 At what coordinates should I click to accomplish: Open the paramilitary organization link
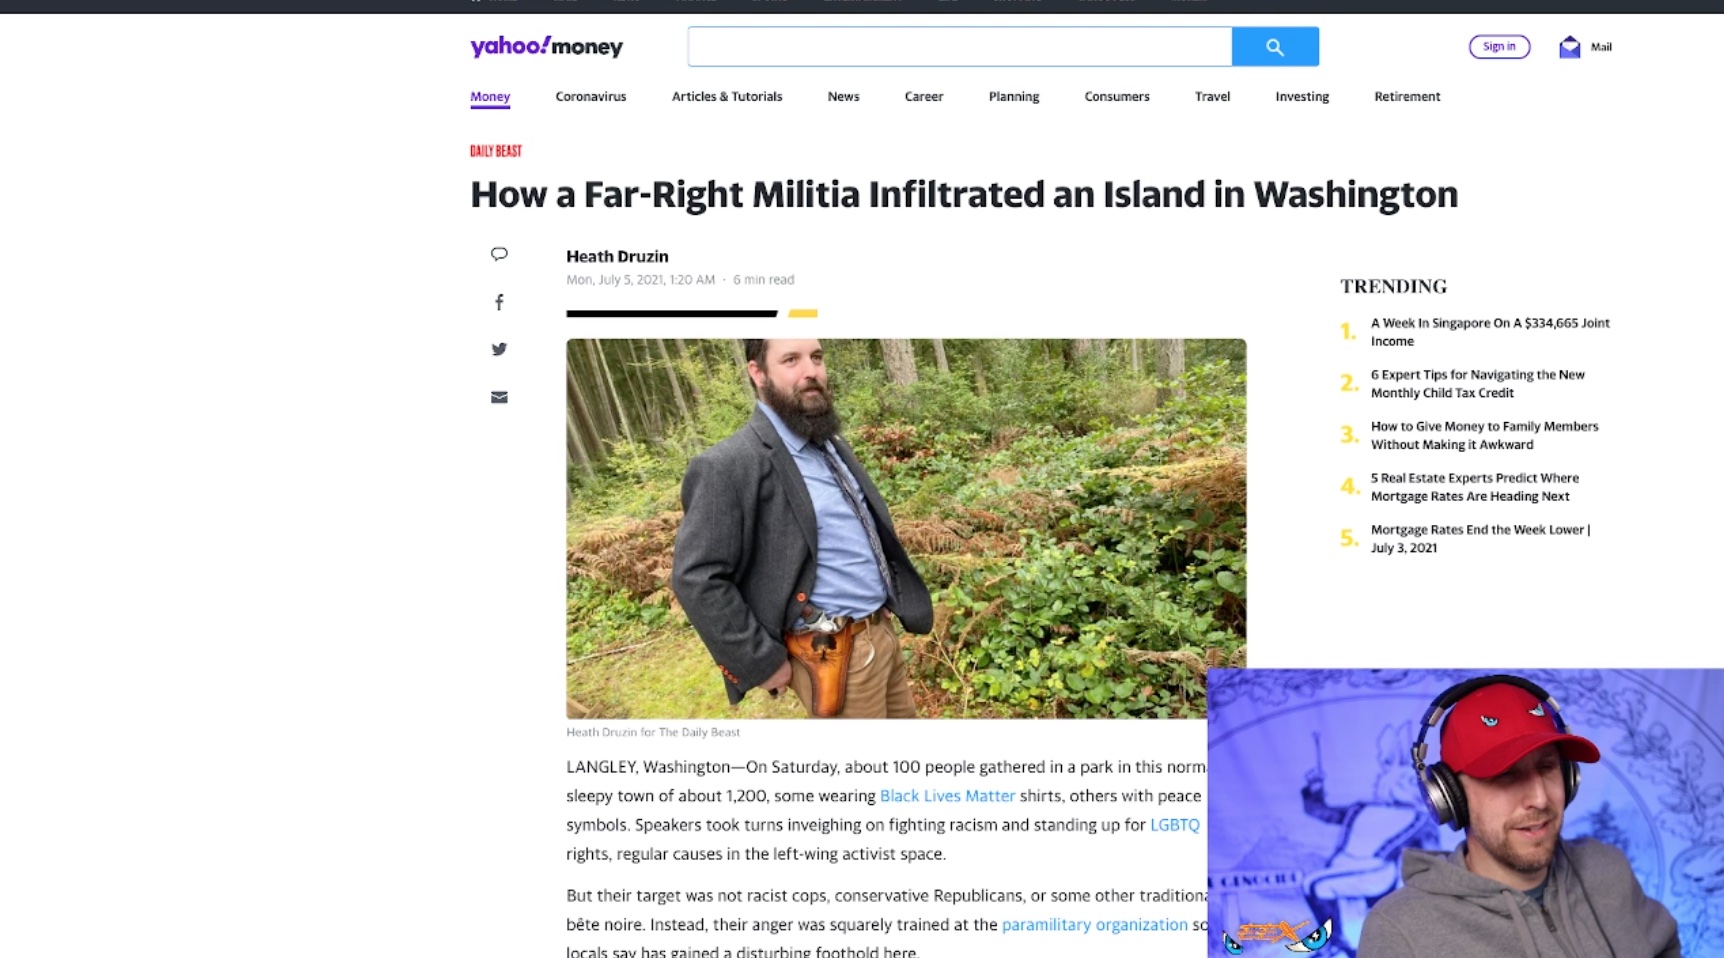(1095, 925)
